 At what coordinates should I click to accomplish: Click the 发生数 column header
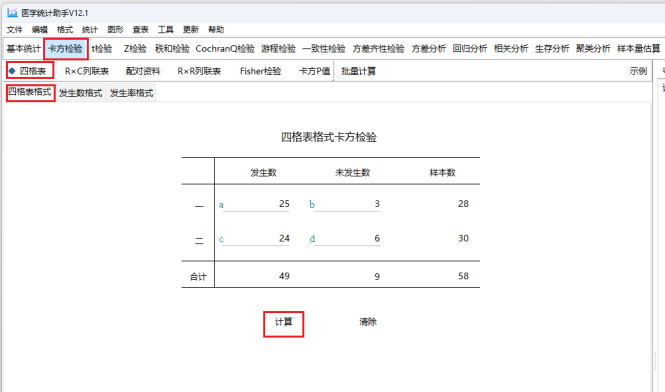click(263, 173)
